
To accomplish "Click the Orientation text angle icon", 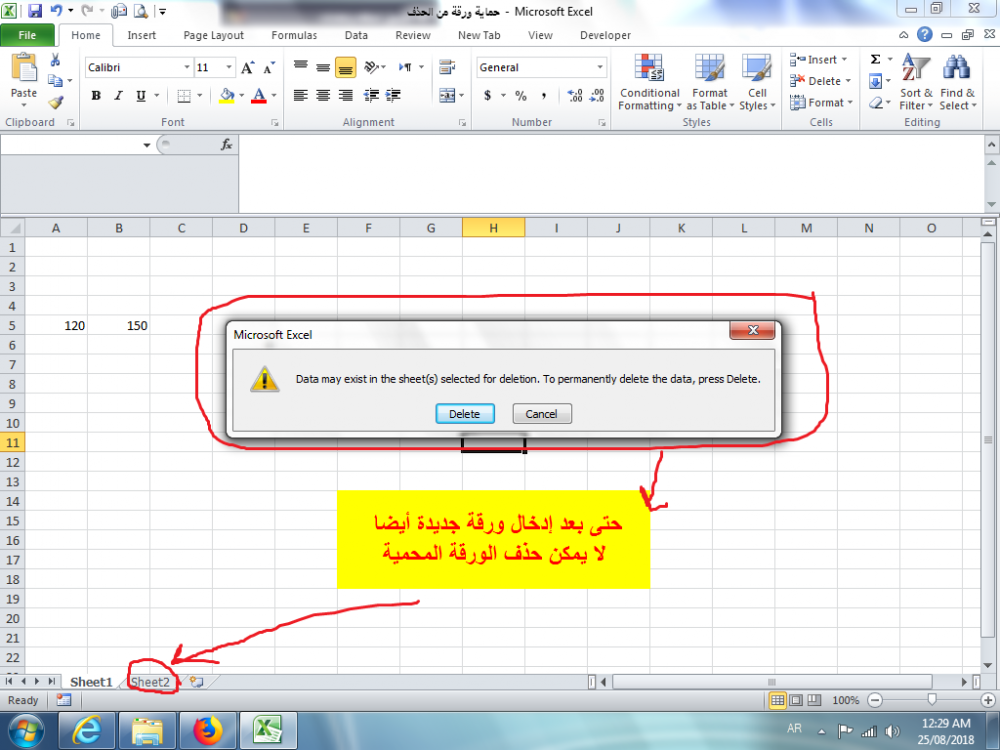I will point(371,67).
